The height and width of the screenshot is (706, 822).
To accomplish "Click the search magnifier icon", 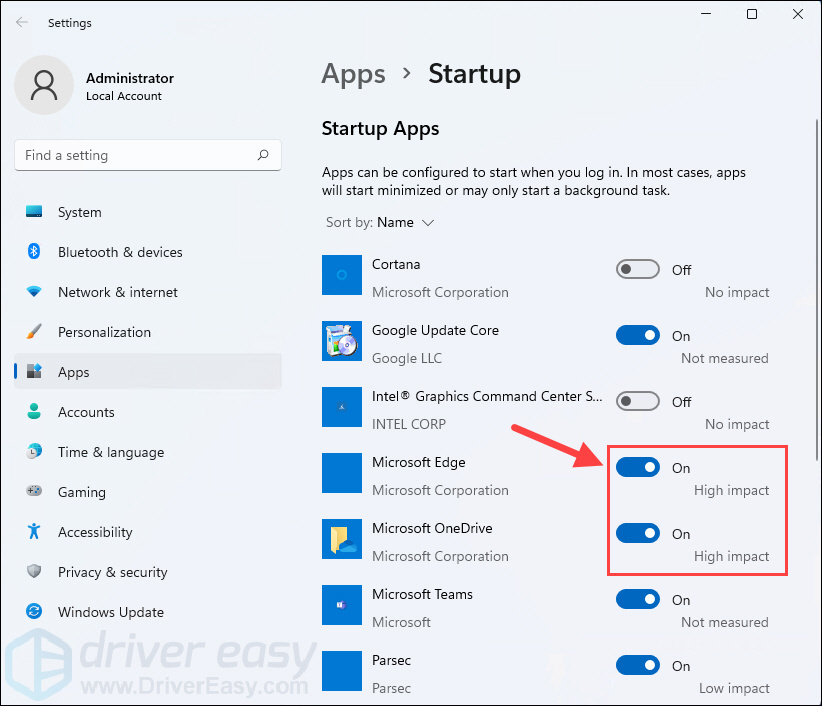I will point(263,155).
